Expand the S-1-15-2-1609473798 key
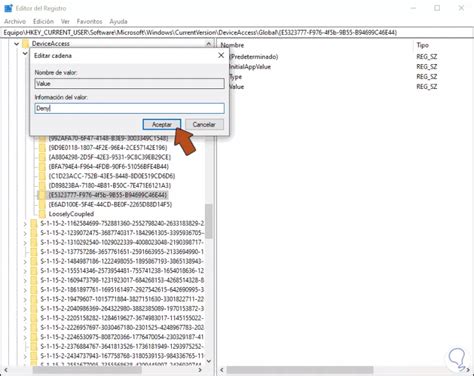This screenshot has width=474, height=376. pos(25,281)
